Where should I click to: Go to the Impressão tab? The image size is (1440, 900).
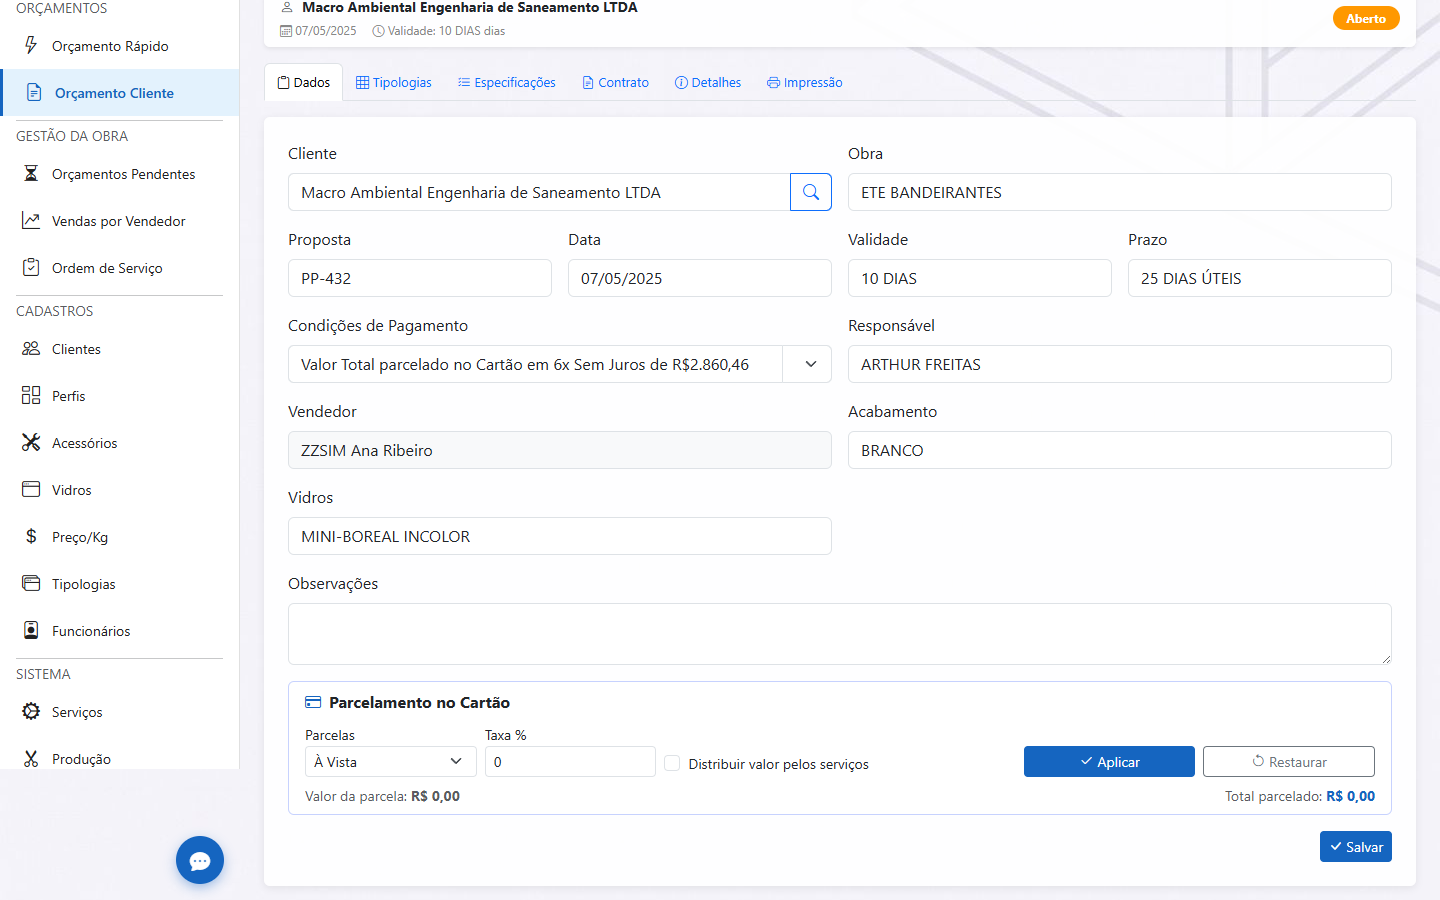point(805,83)
